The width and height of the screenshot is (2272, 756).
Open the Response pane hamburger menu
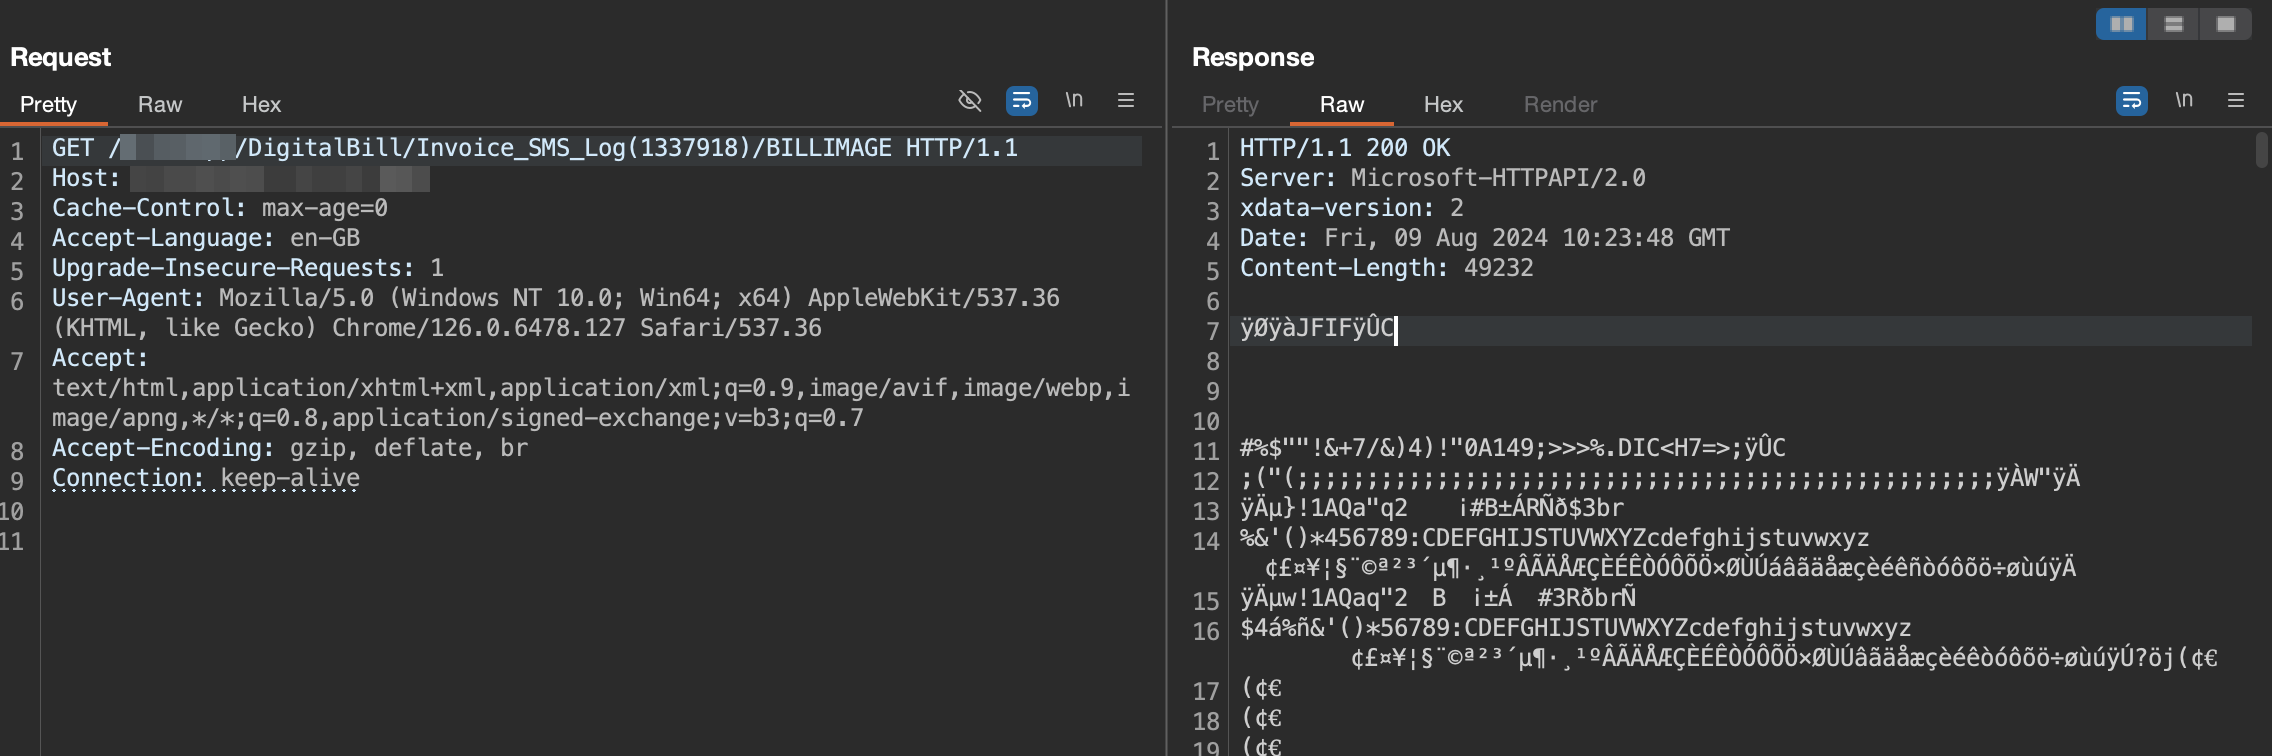click(2236, 100)
